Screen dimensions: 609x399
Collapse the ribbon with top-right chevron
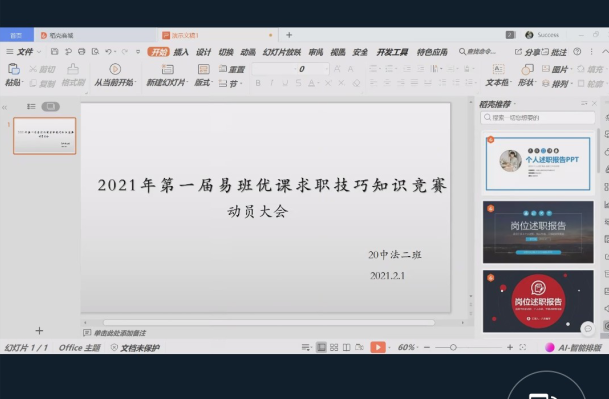(605, 52)
